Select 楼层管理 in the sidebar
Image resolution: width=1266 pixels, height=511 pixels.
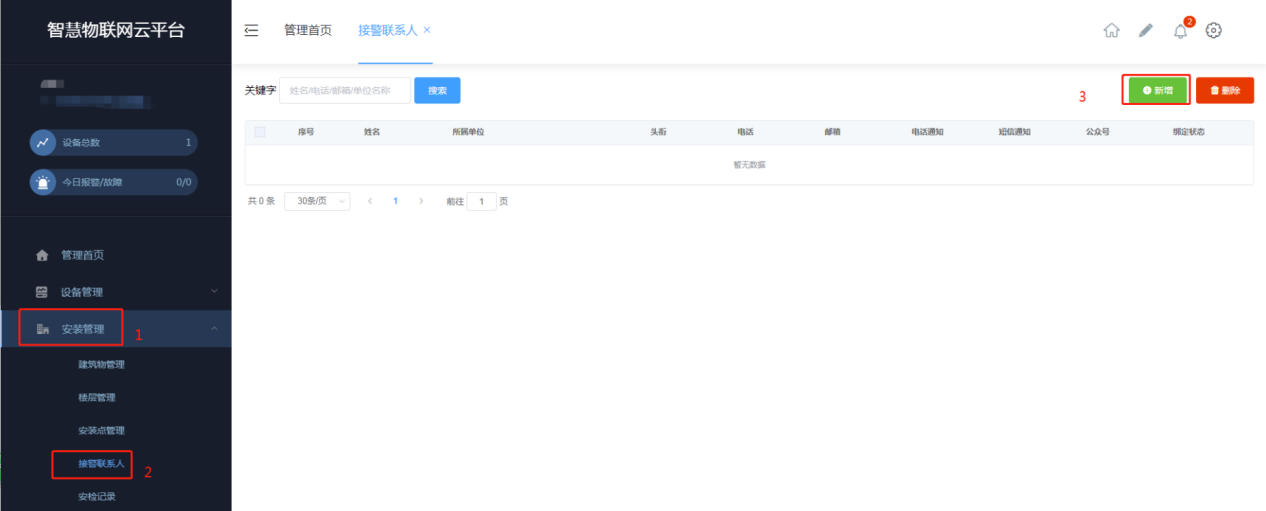[x=97, y=397]
